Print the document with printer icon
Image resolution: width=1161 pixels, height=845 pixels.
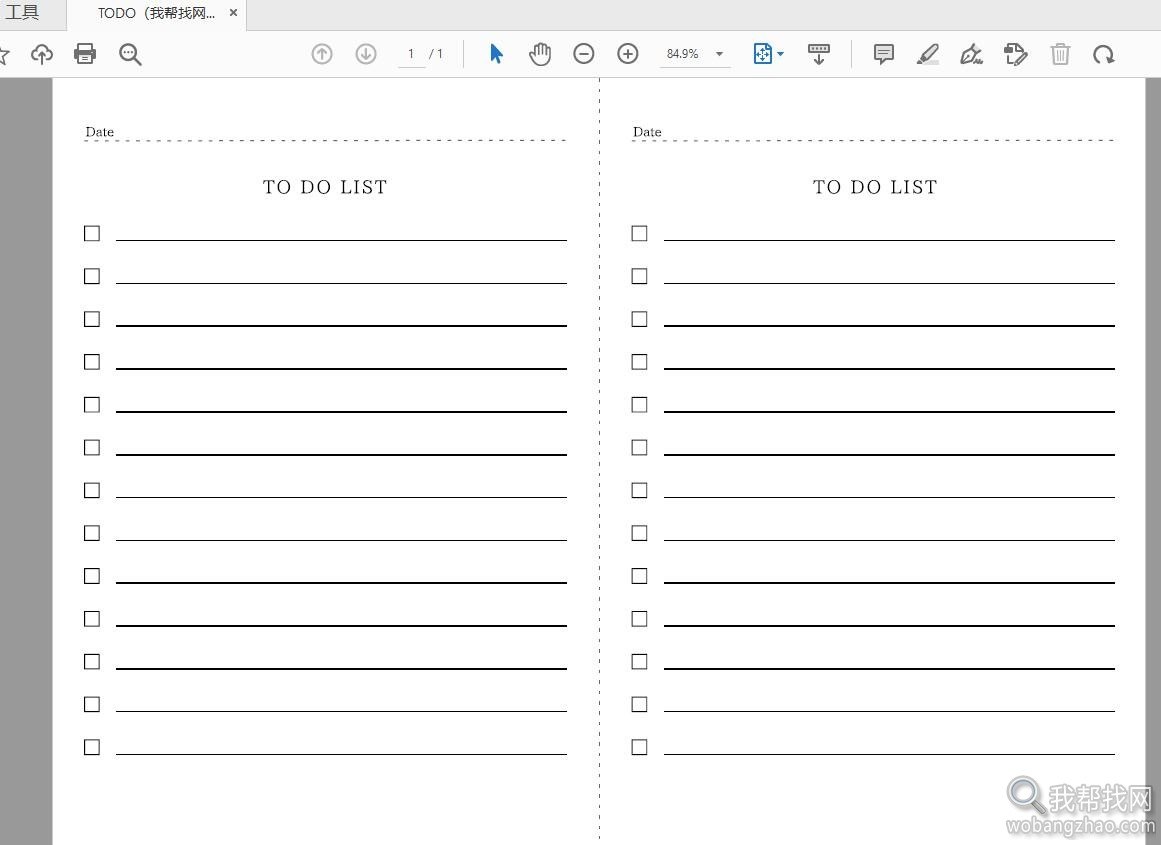(85, 53)
